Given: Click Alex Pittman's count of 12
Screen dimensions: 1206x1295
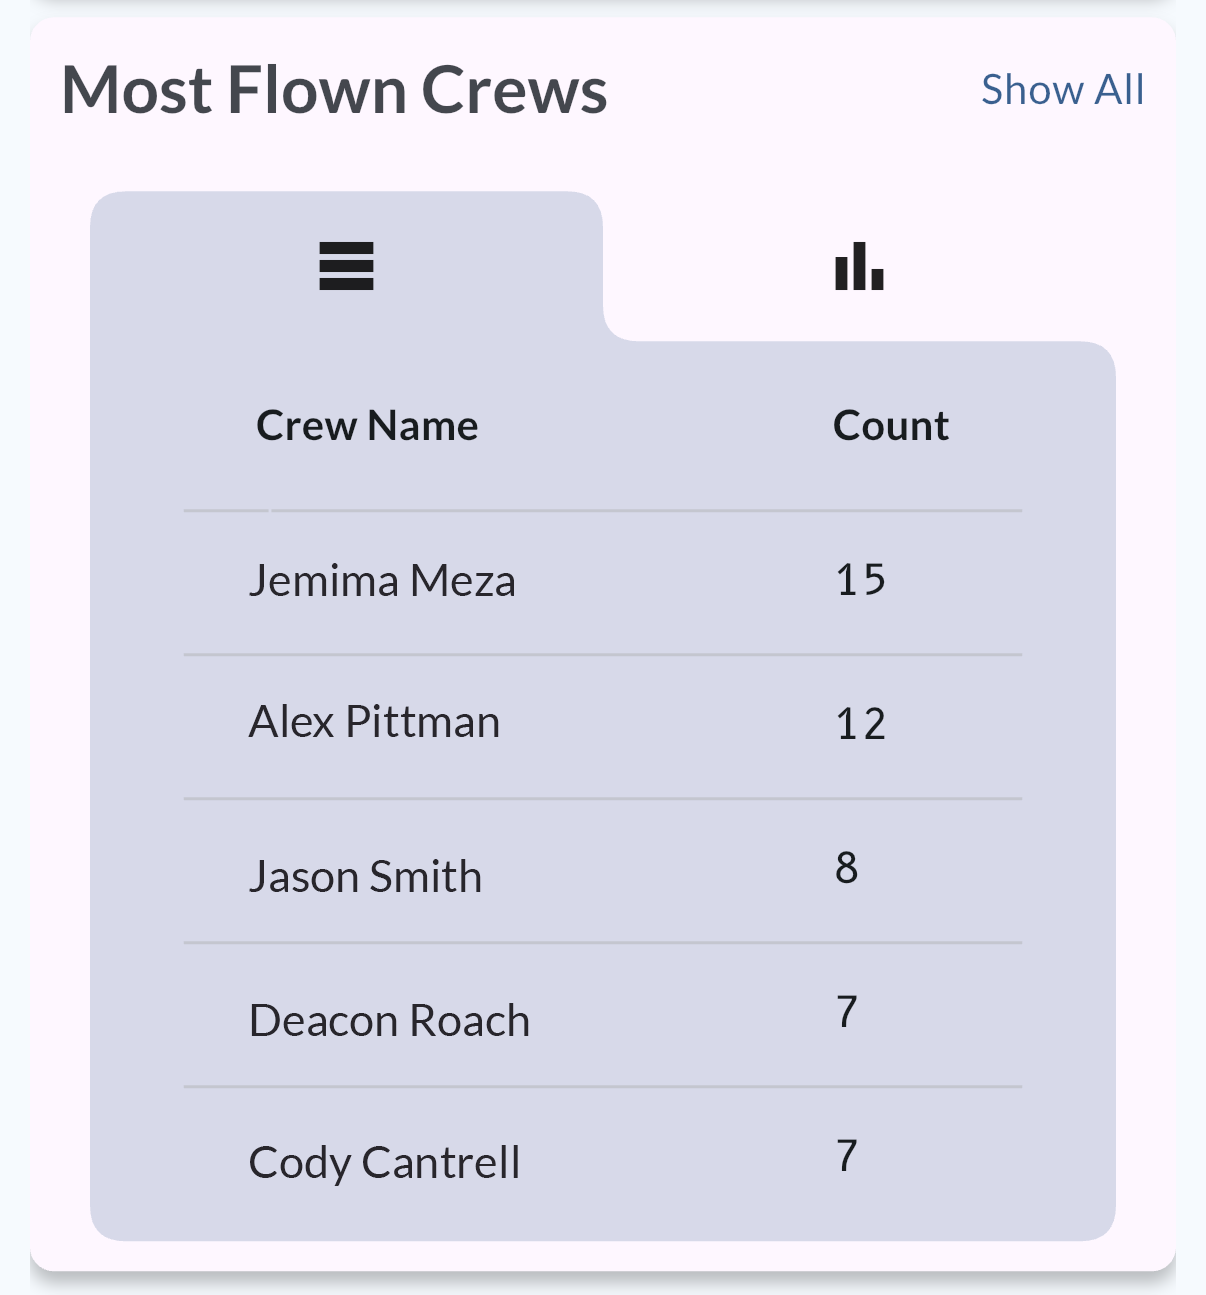Looking at the screenshot, I should point(860,724).
